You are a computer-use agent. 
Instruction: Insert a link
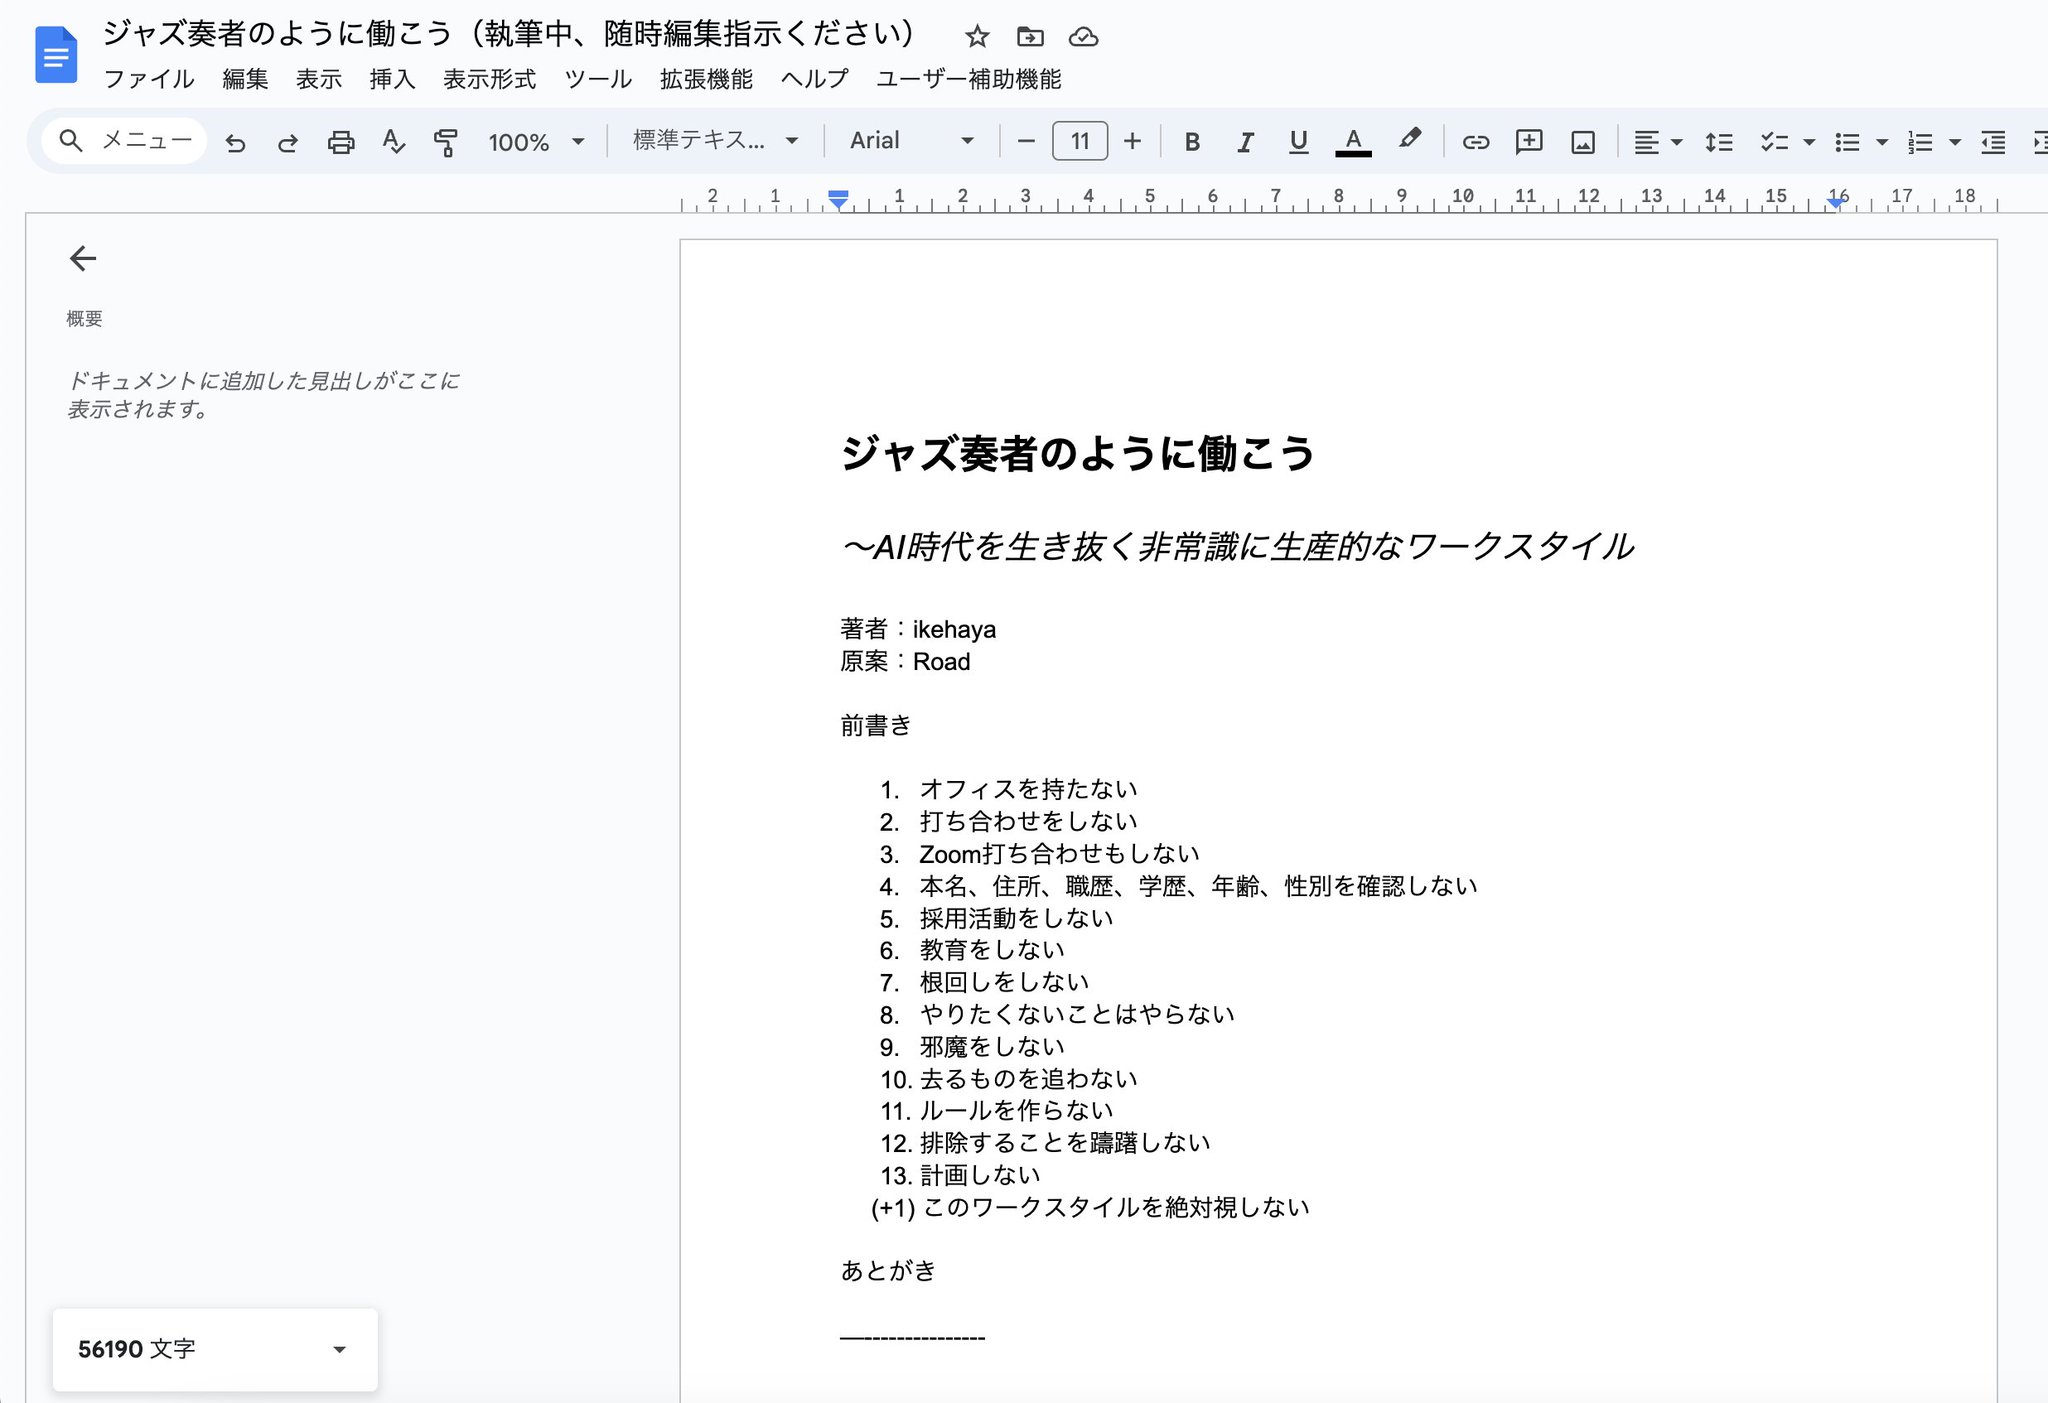click(x=1476, y=142)
